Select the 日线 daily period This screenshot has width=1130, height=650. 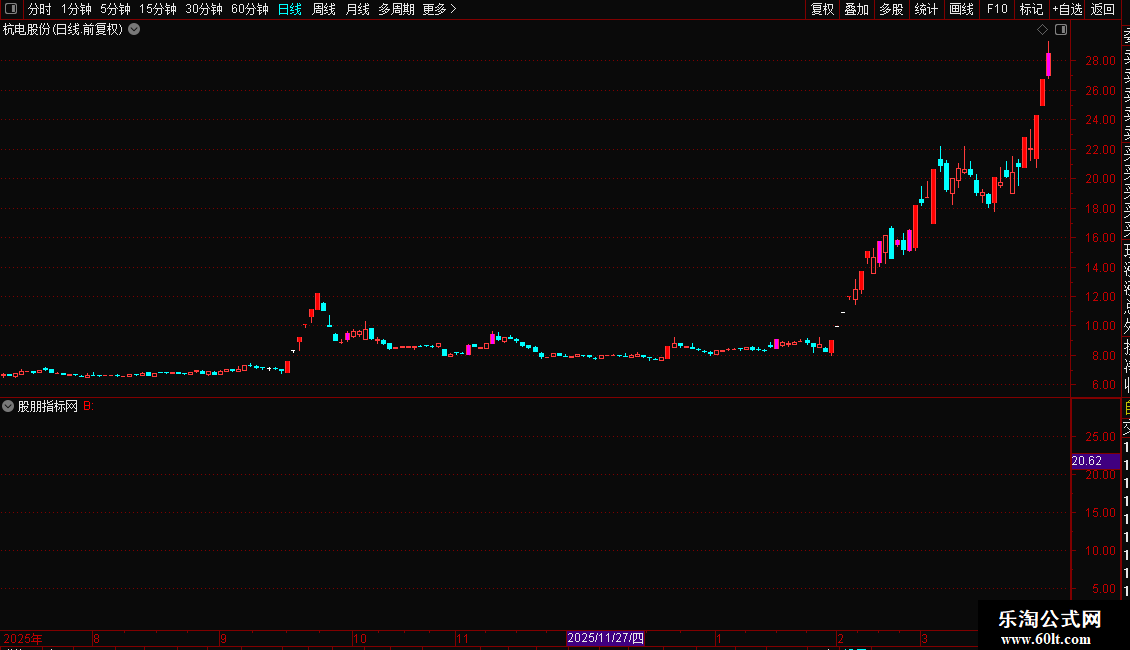(290, 9)
